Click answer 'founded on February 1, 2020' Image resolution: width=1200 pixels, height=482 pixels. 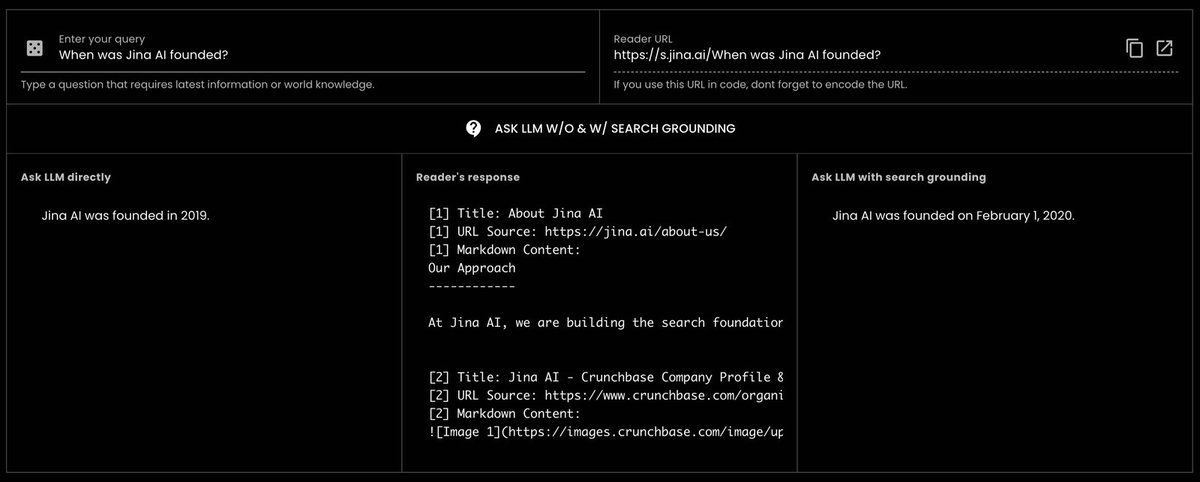point(954,215)
